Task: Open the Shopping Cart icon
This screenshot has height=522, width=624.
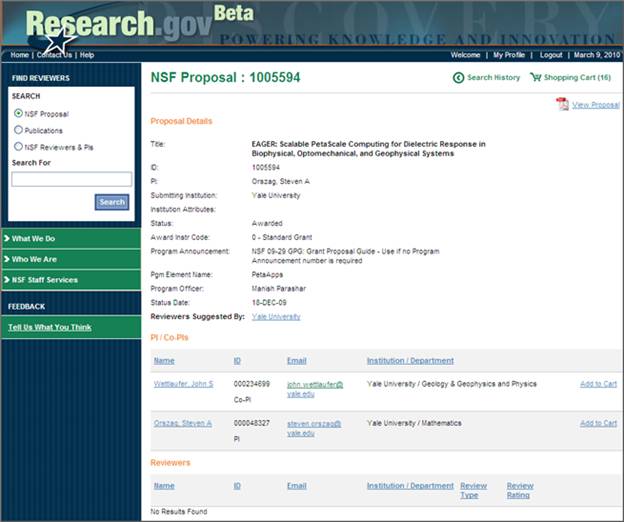Action: point(536,78)
